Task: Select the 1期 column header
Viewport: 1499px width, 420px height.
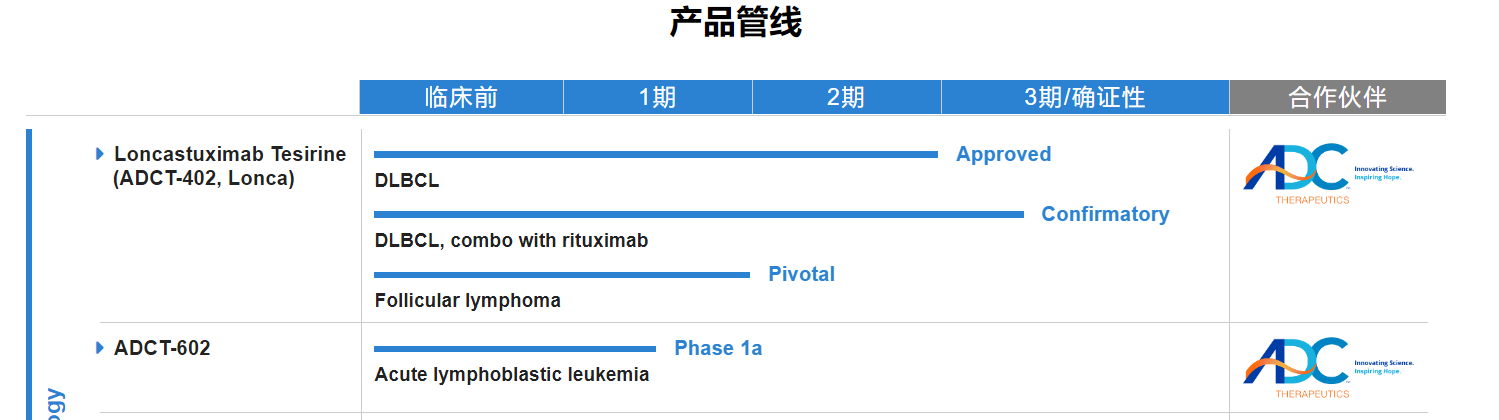Action: click(x=658, y=97)
